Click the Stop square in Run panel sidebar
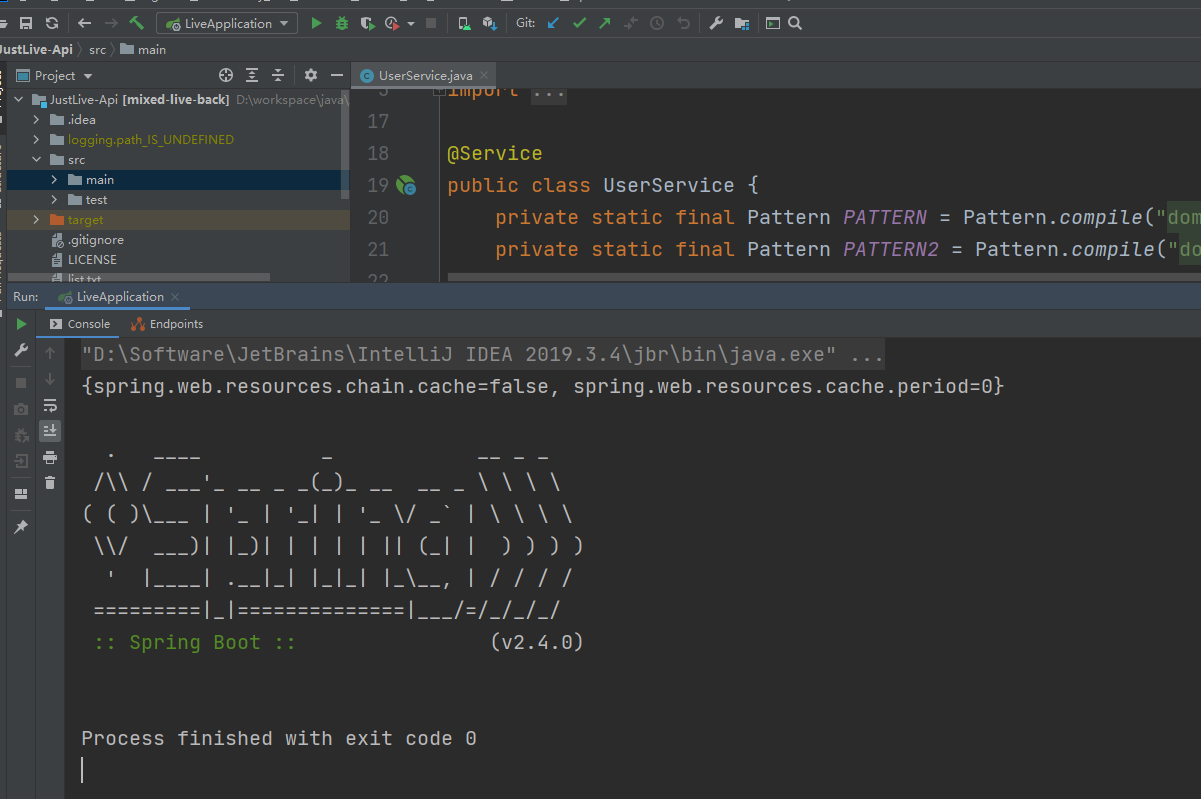The width and height of the screenshot is (1201, 799). 21,383
